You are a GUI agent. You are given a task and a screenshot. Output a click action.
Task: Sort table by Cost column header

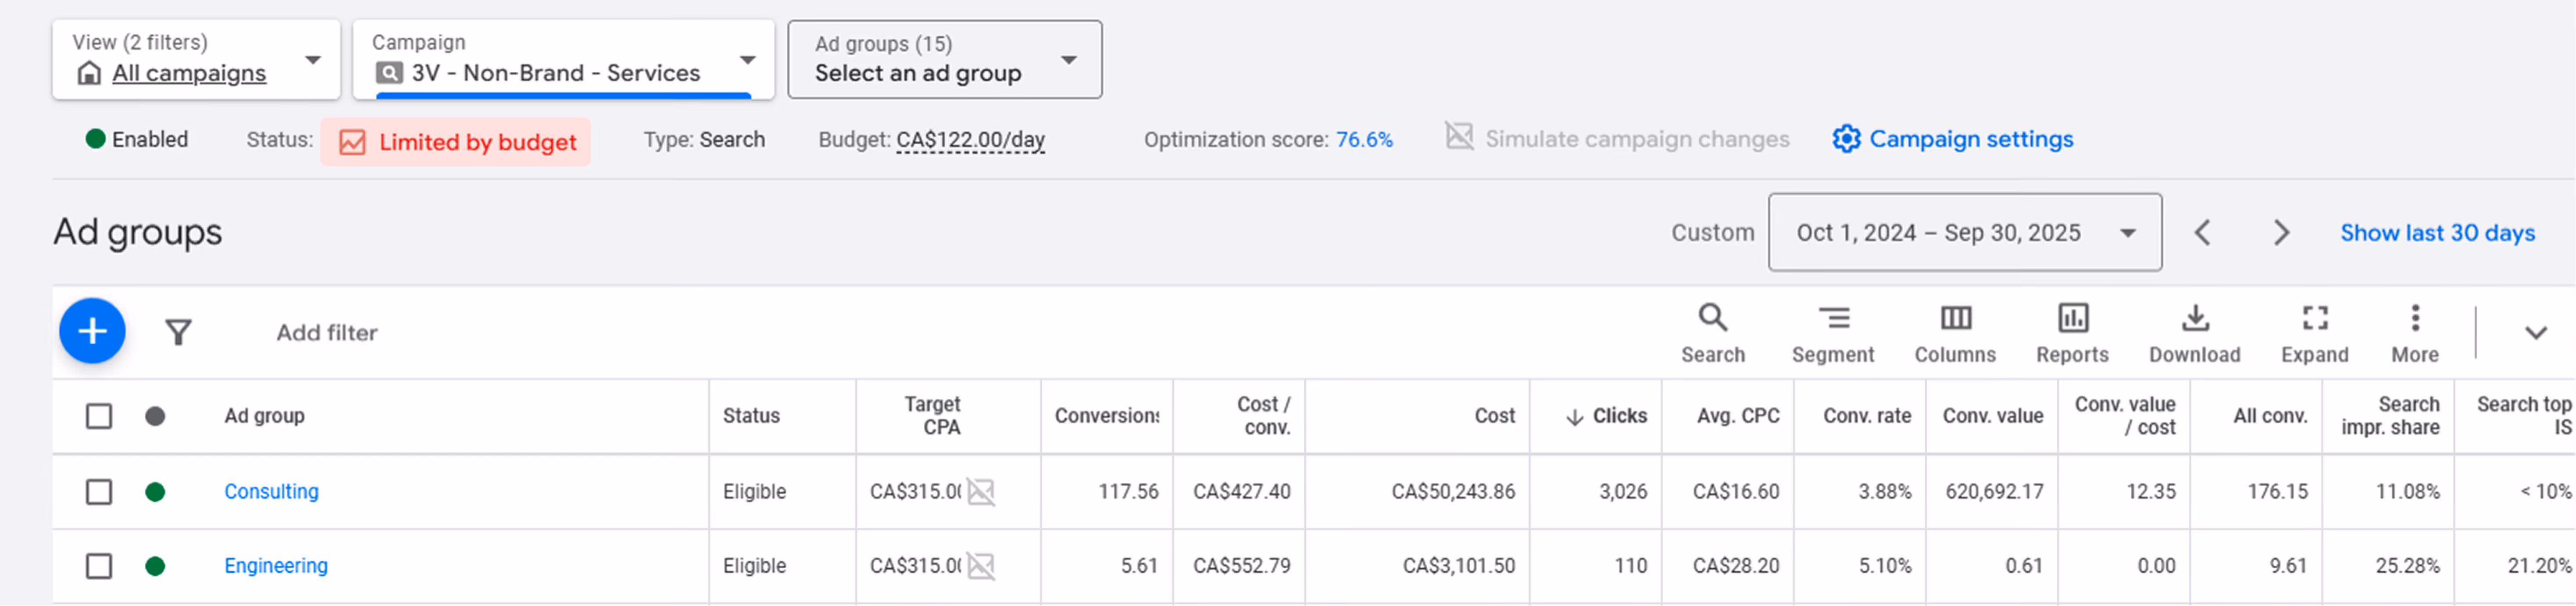tap(1494, 416)
